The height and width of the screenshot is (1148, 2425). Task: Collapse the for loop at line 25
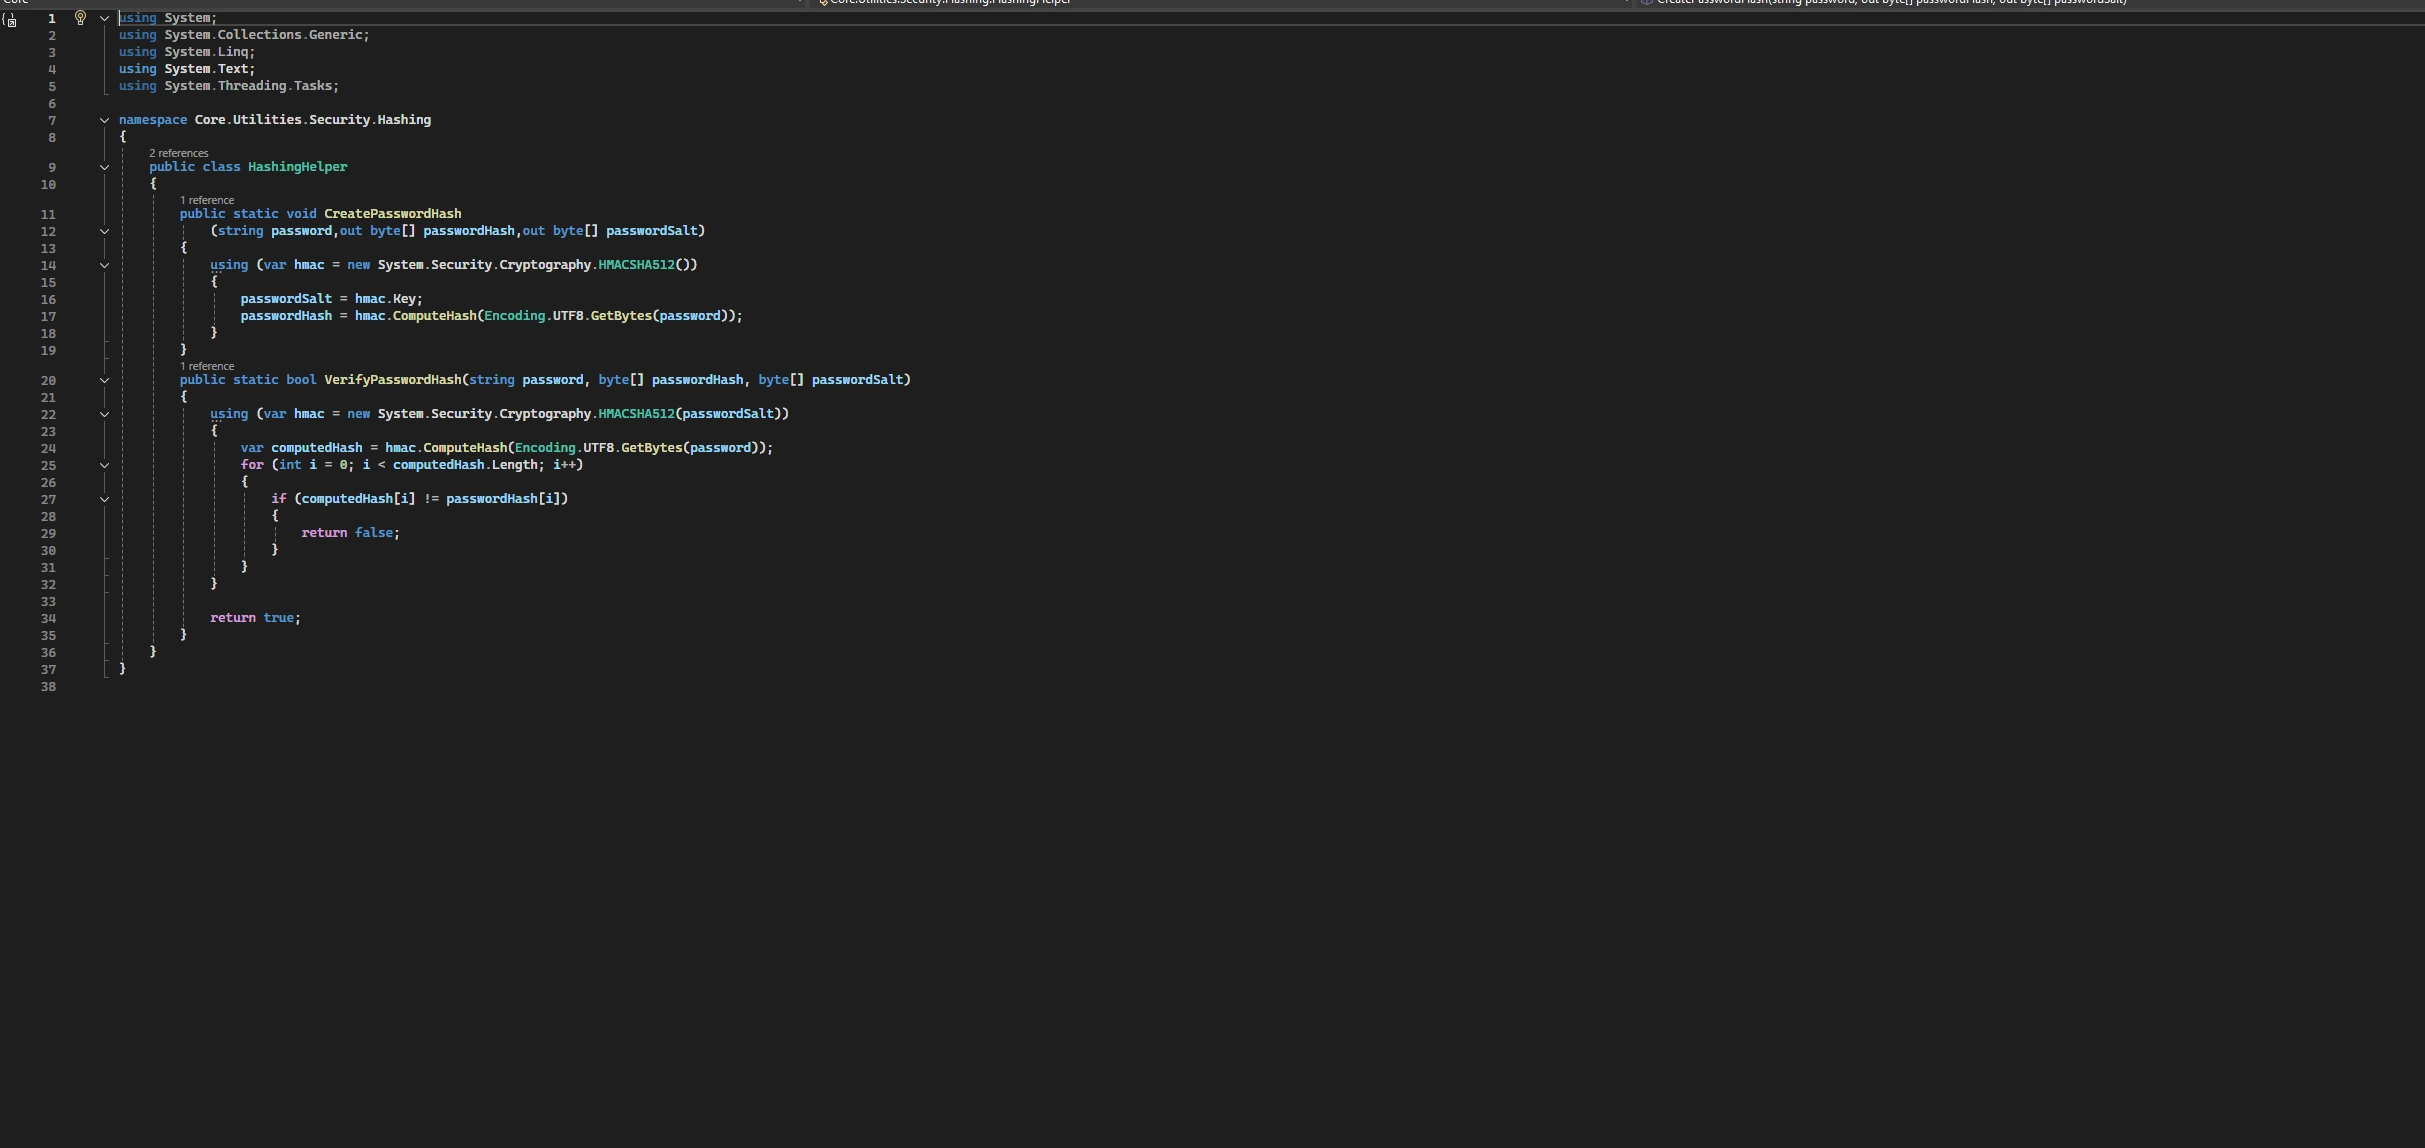point(104,465)
